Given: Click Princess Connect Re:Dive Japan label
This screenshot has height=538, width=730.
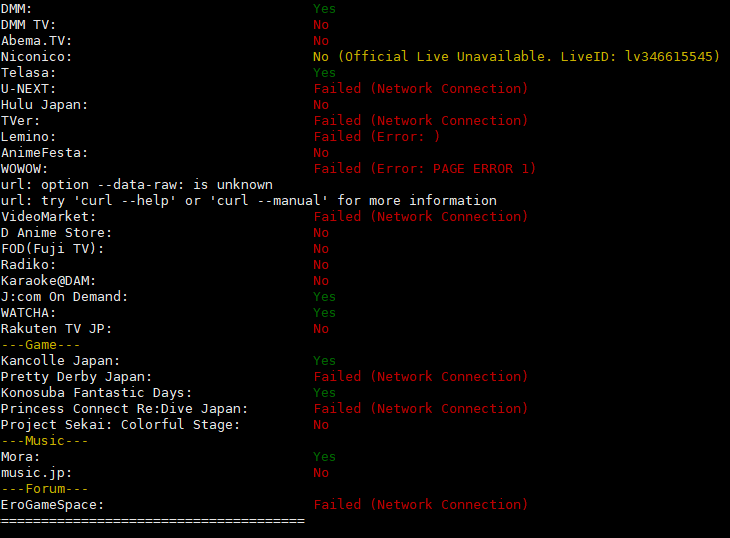Looking at the screenshot, I should click(124, 409).
